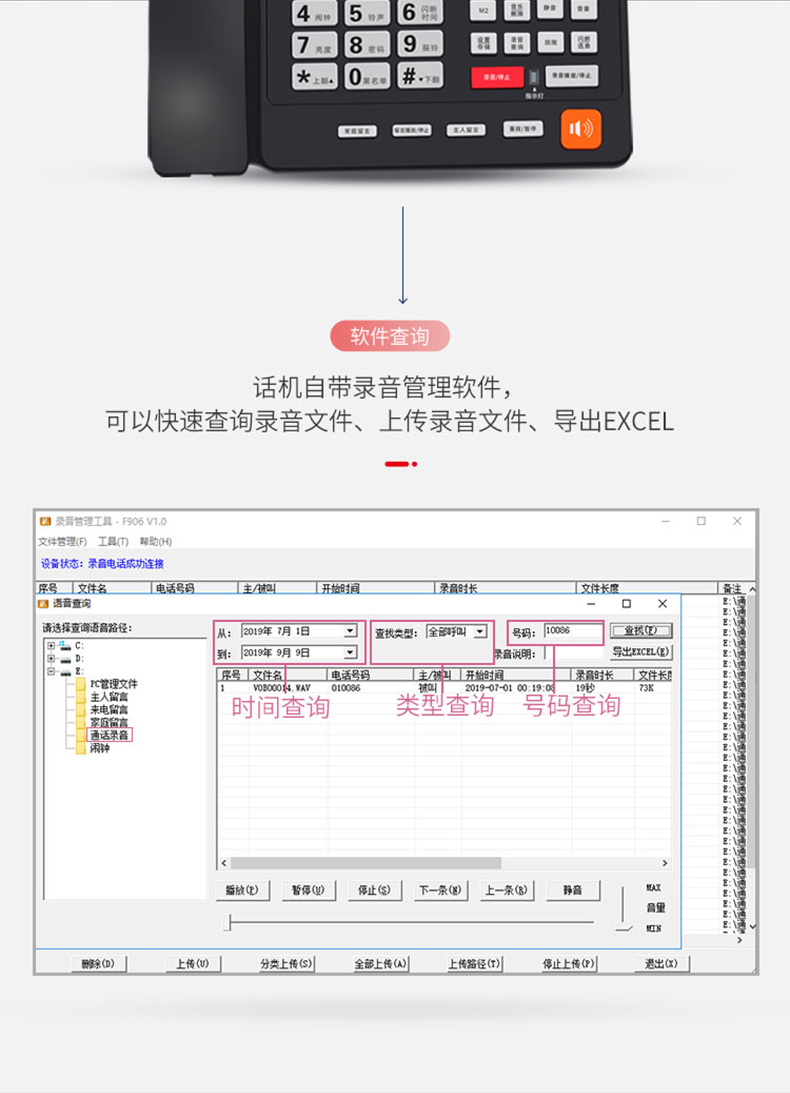Viewport: 790px width, 1093px height.
Task: Click the 查找(F) search button
Action: [641, 631]
